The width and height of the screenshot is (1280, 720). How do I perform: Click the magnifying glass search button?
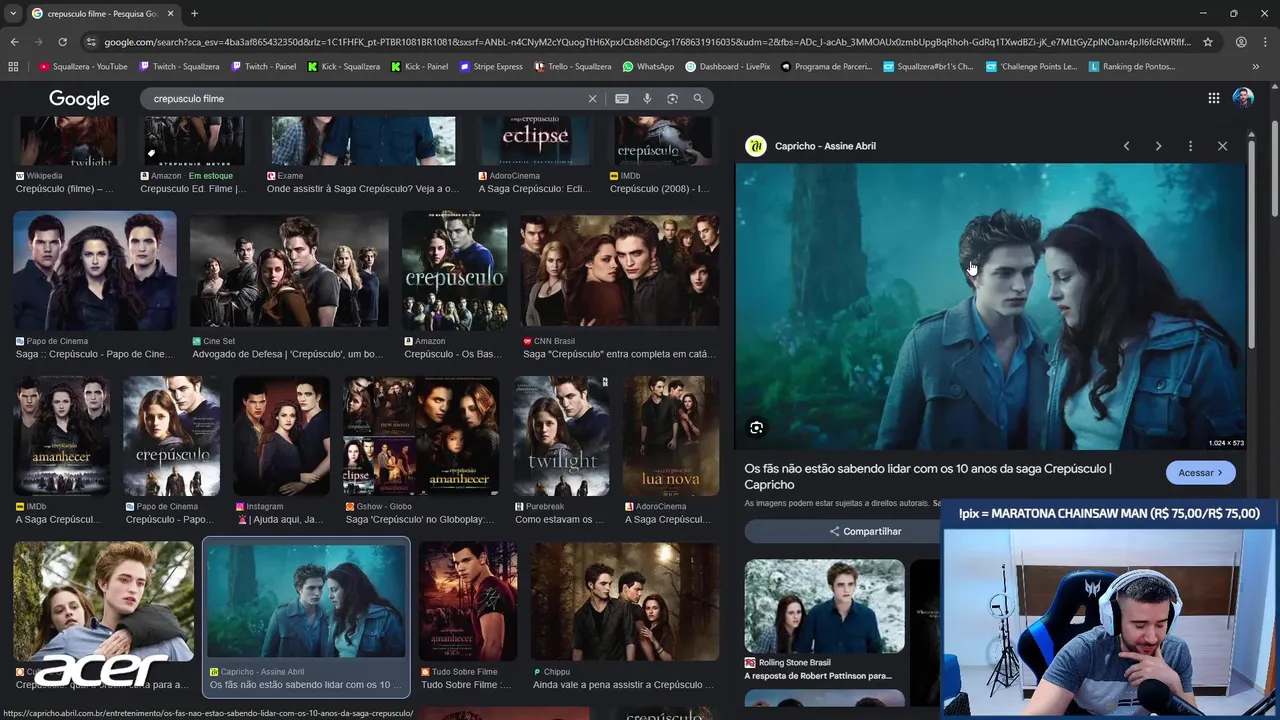click(698, 98)
